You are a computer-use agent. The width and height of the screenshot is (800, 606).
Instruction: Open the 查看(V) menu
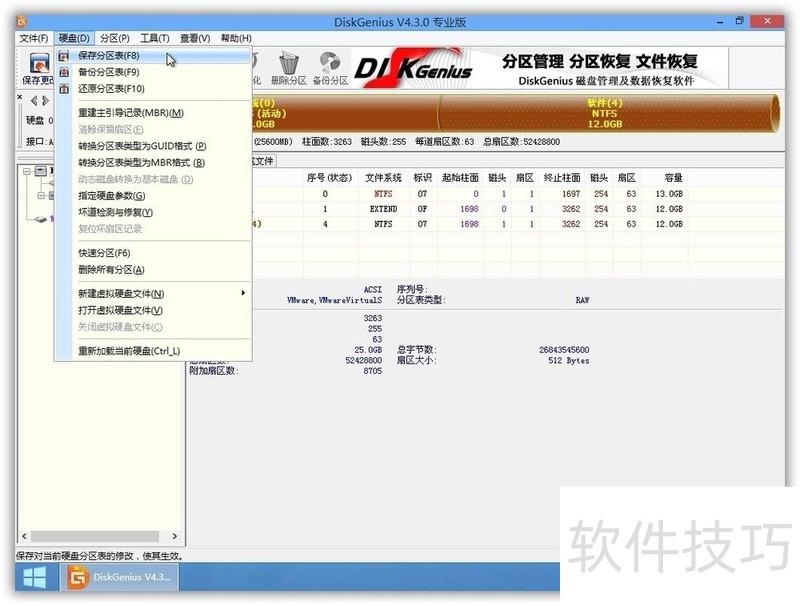pos(195,38)
